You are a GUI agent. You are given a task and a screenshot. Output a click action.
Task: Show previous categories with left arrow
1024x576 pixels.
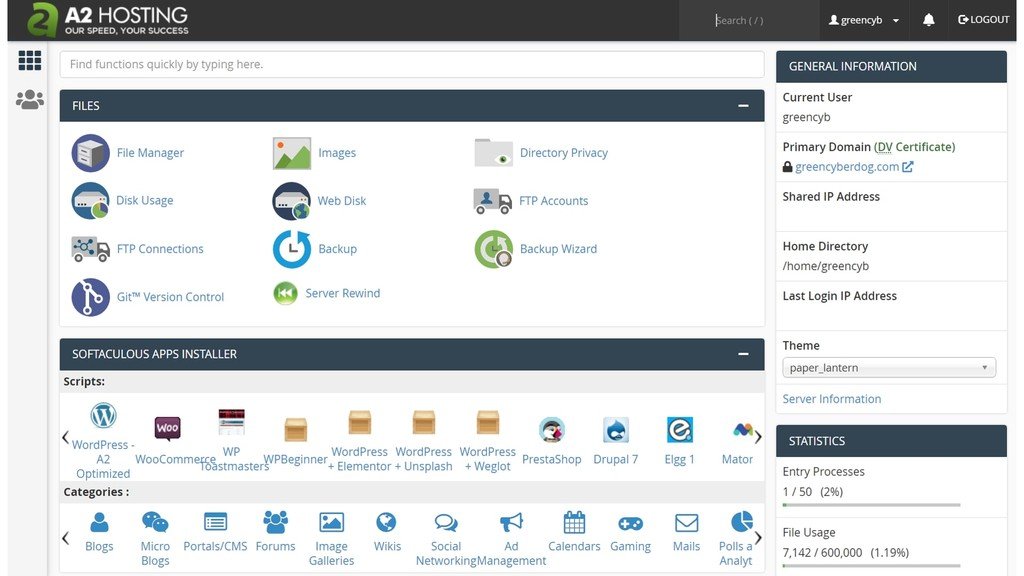[x=65, y=538]
